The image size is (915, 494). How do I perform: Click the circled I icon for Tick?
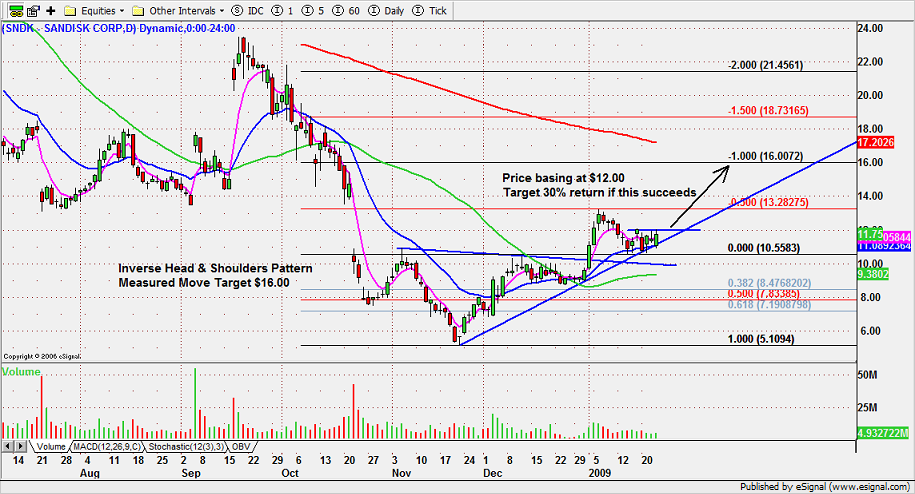tap(418, 10)
